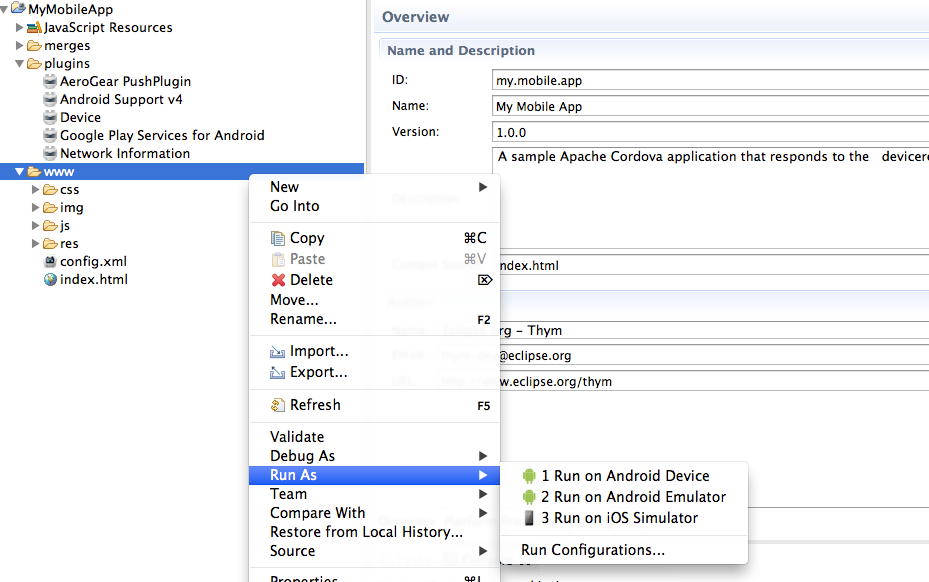Click the Overview page heading
Viewport: 929px width, 582px height.
click(415, 17)
